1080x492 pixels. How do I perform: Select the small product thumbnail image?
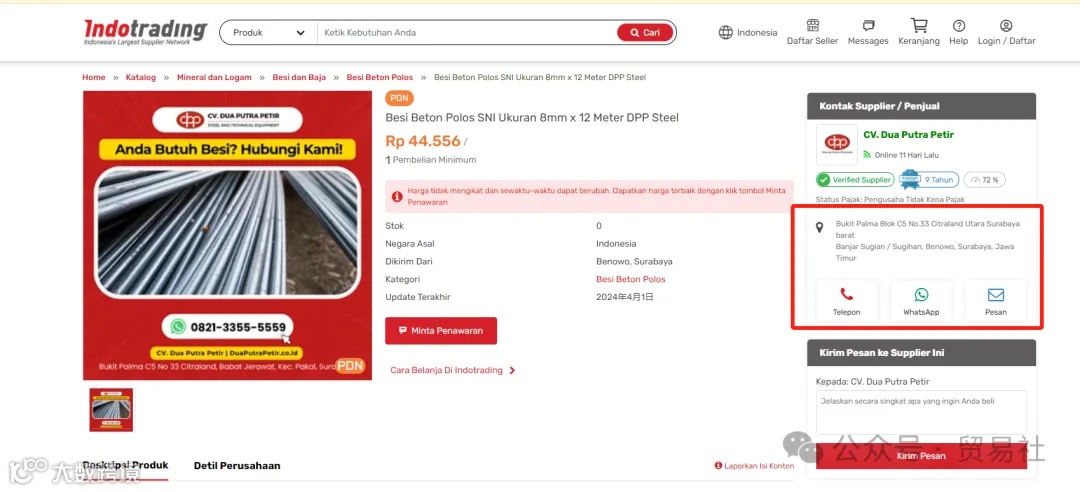pos(111,409)
